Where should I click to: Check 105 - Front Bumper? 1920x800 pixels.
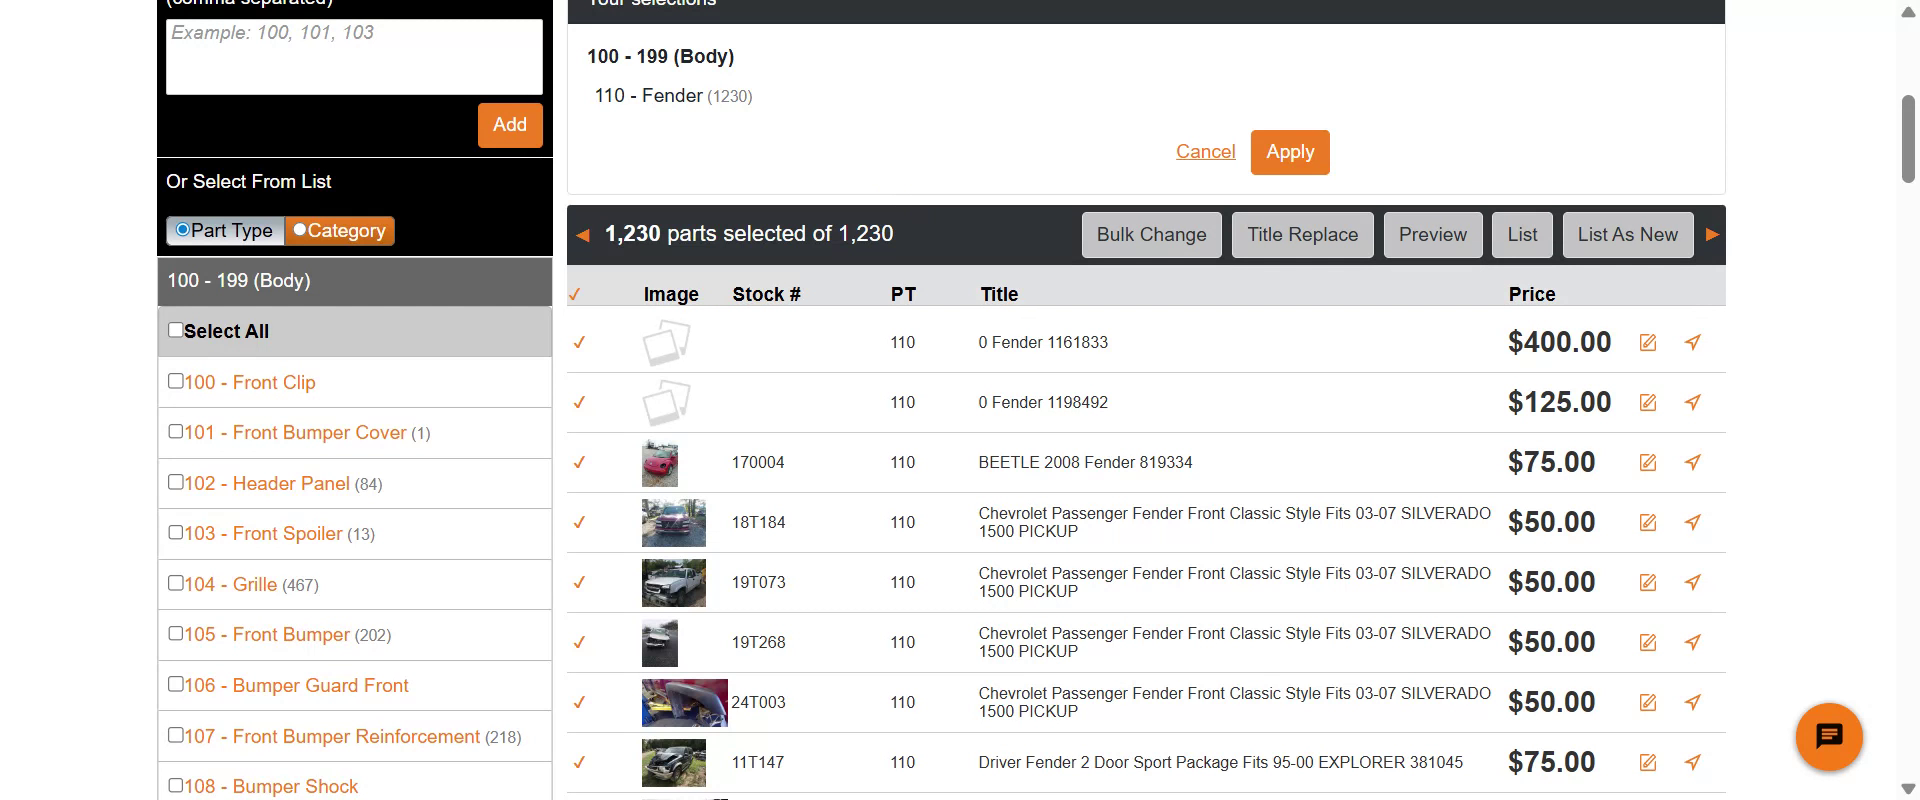click(x=176, y=633)
